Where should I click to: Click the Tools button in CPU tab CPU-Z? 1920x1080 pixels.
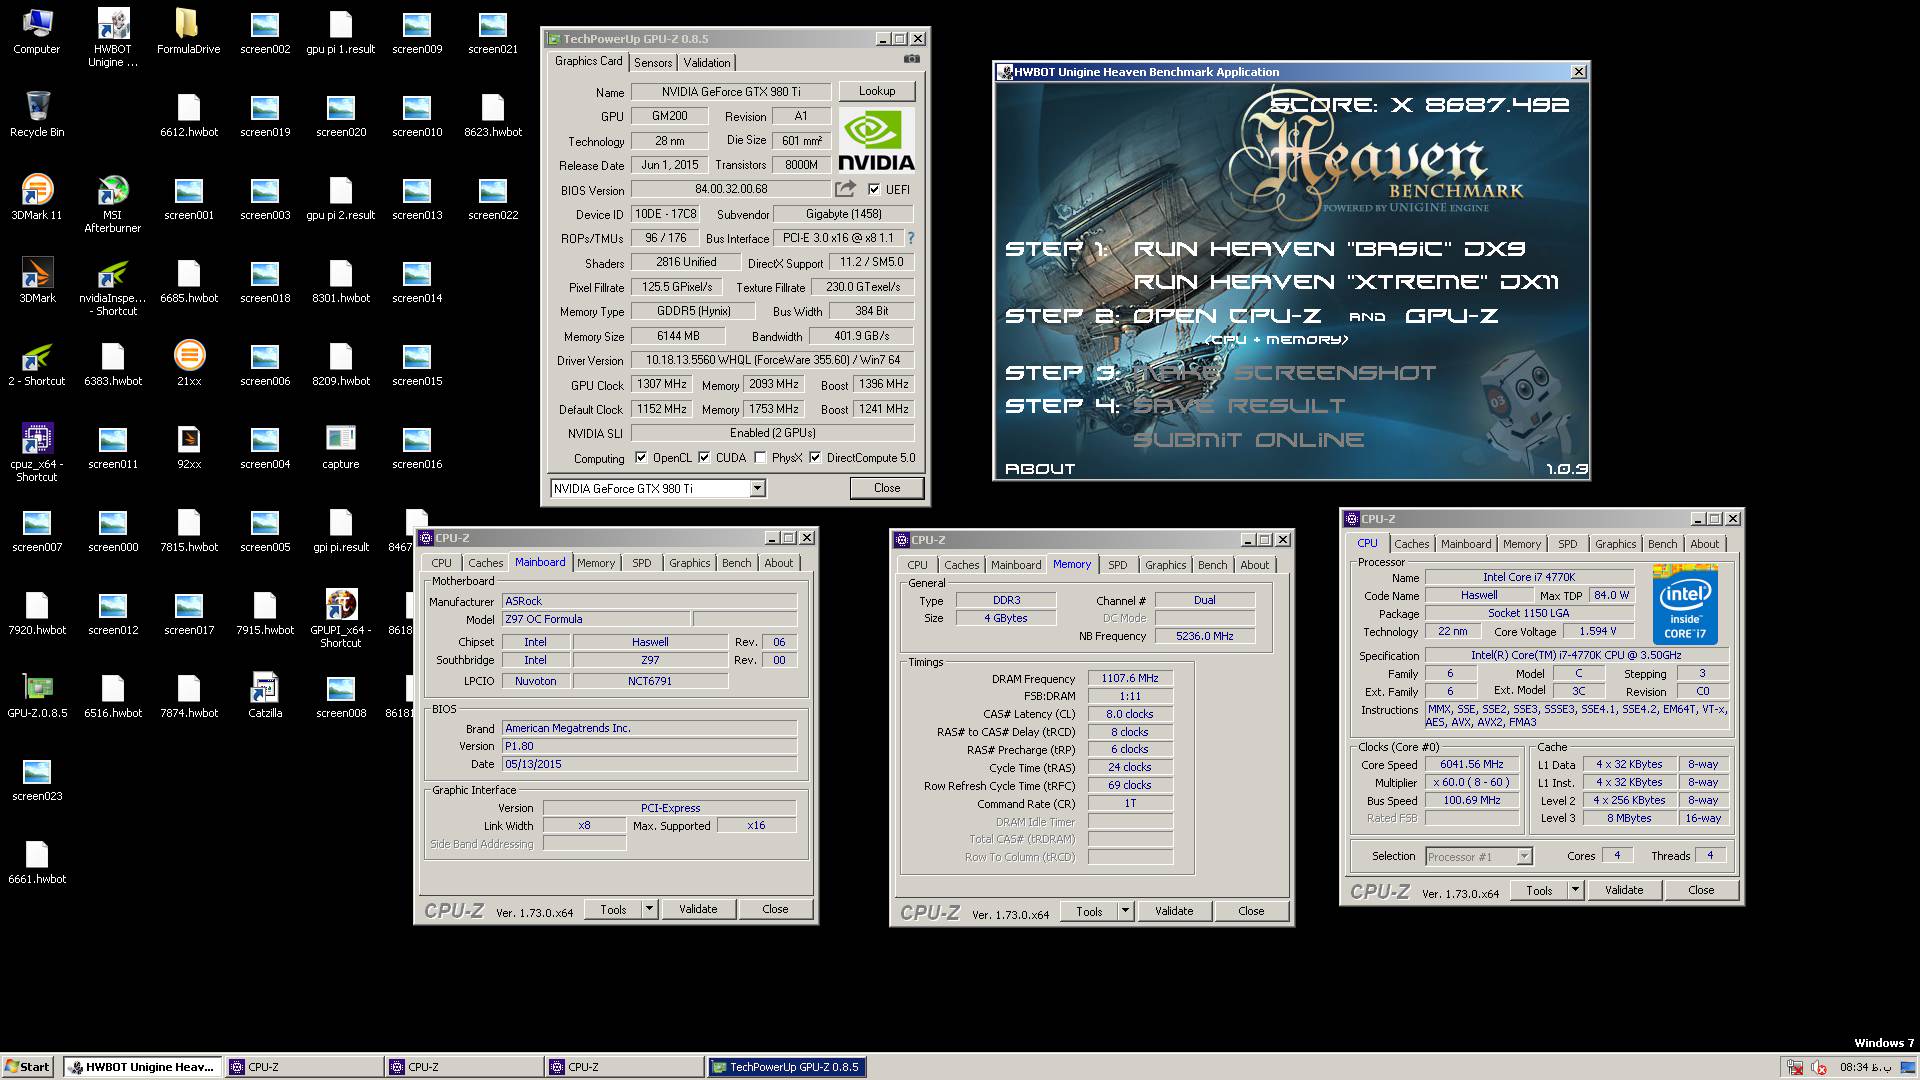tap(1539, 890)
